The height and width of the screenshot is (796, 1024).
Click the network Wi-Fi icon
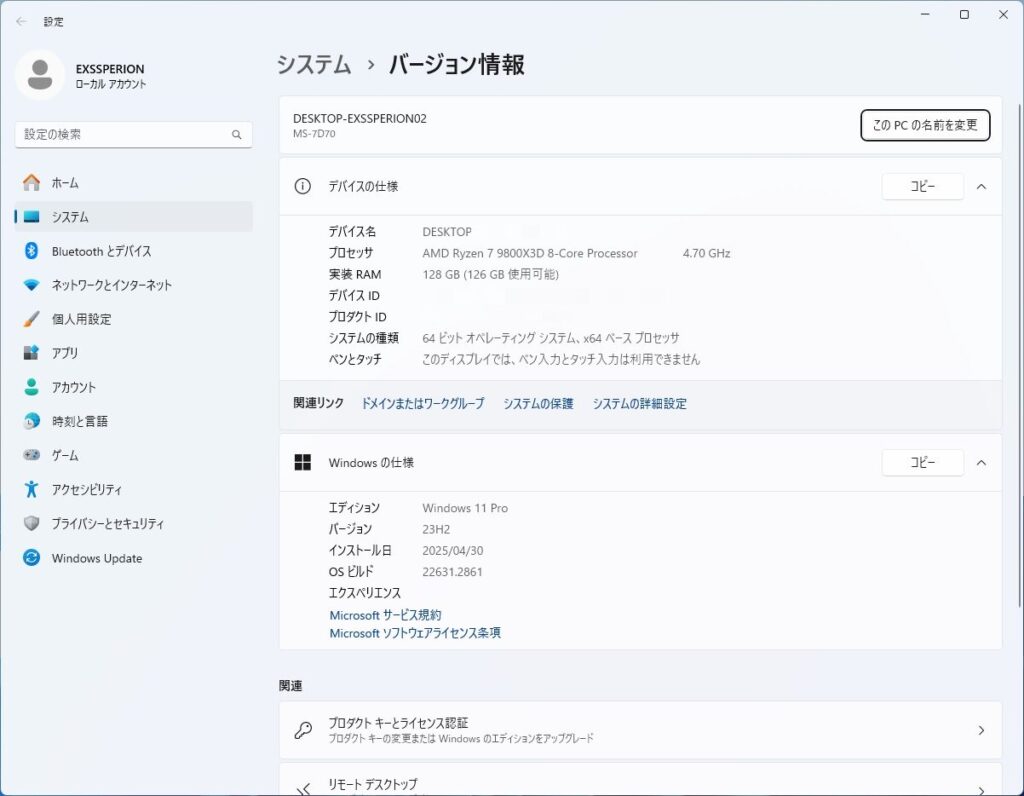point(31,285)
